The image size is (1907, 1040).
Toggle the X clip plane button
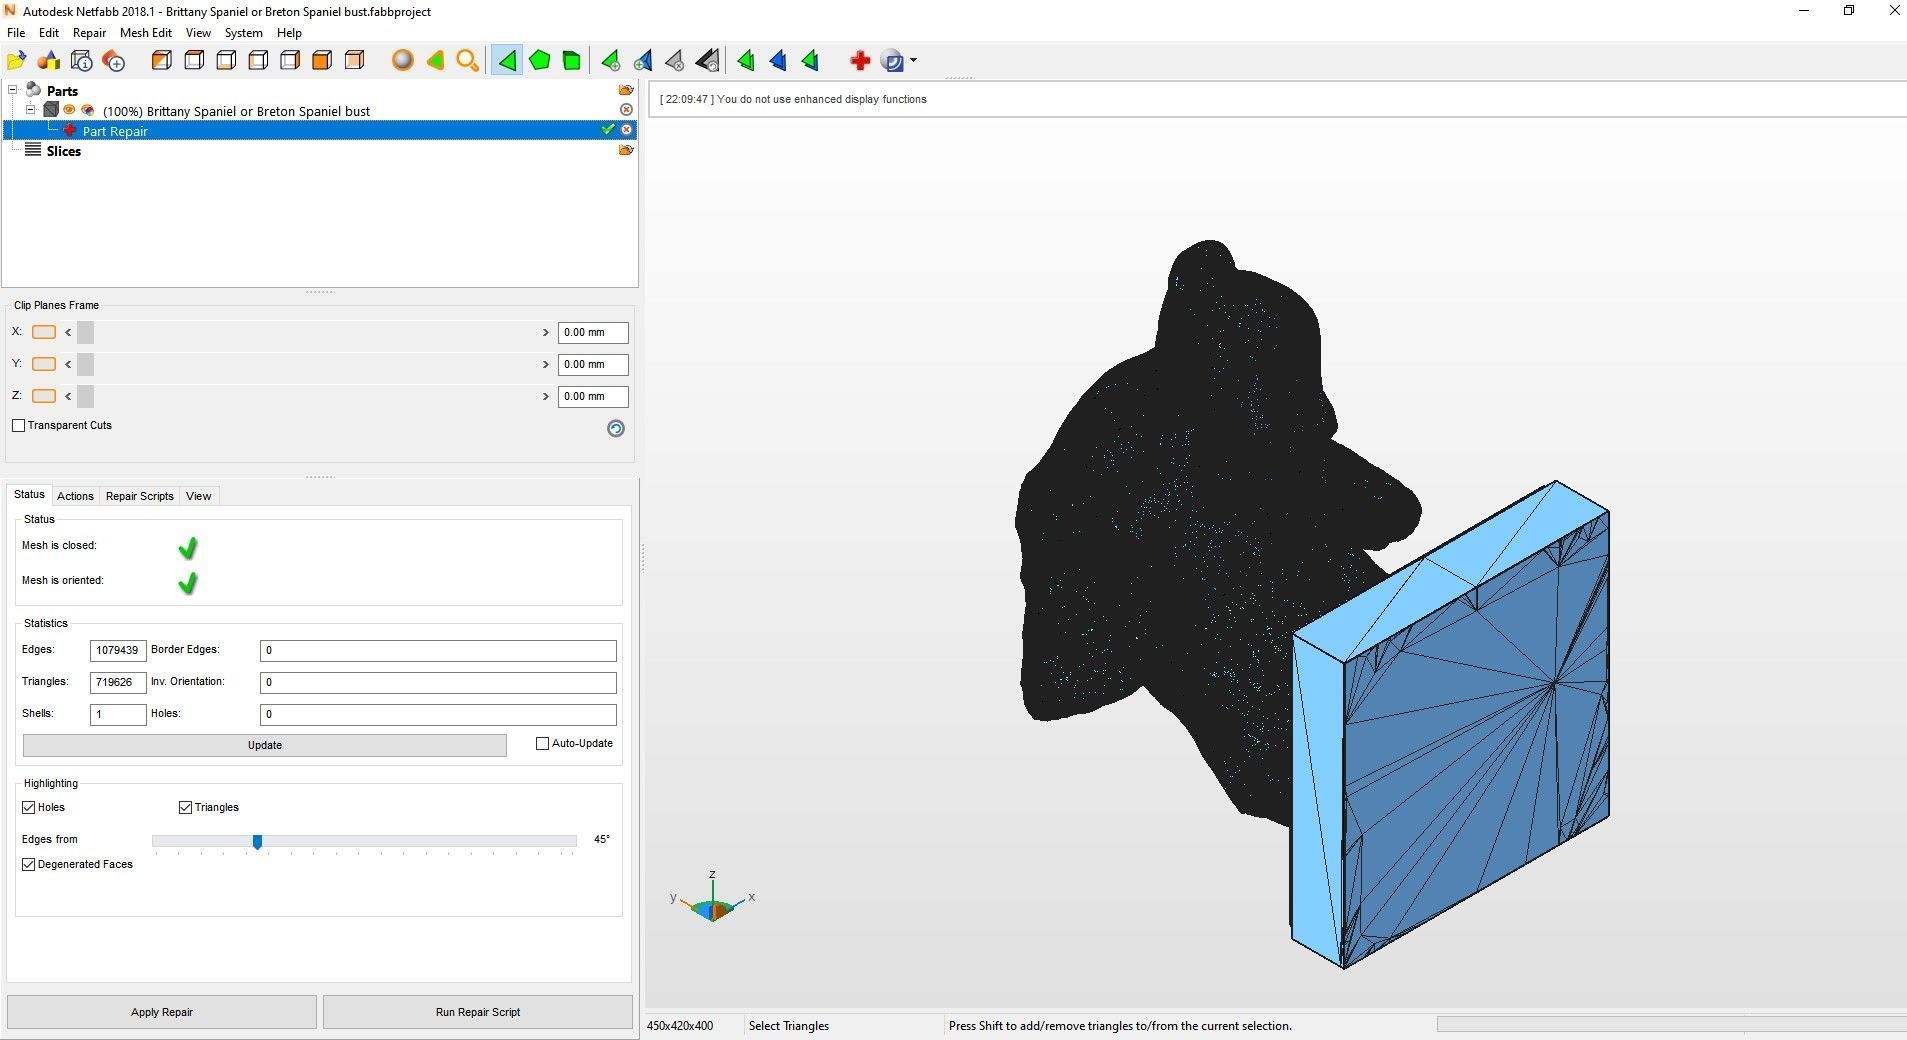pos(44,332)
